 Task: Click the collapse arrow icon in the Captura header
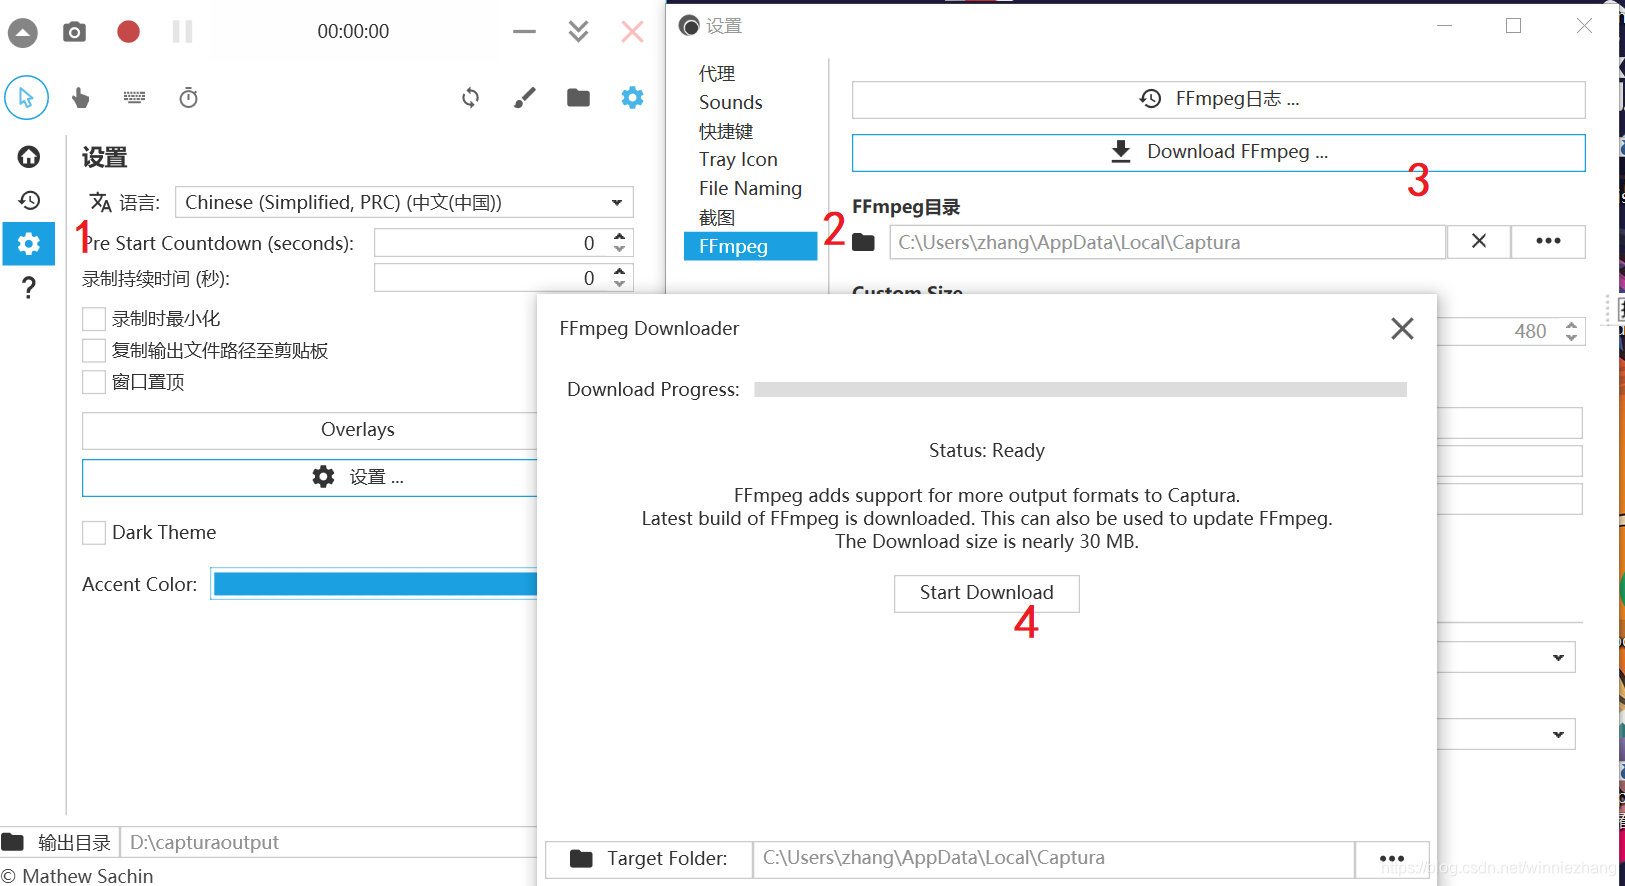click(x=22, y=33)
